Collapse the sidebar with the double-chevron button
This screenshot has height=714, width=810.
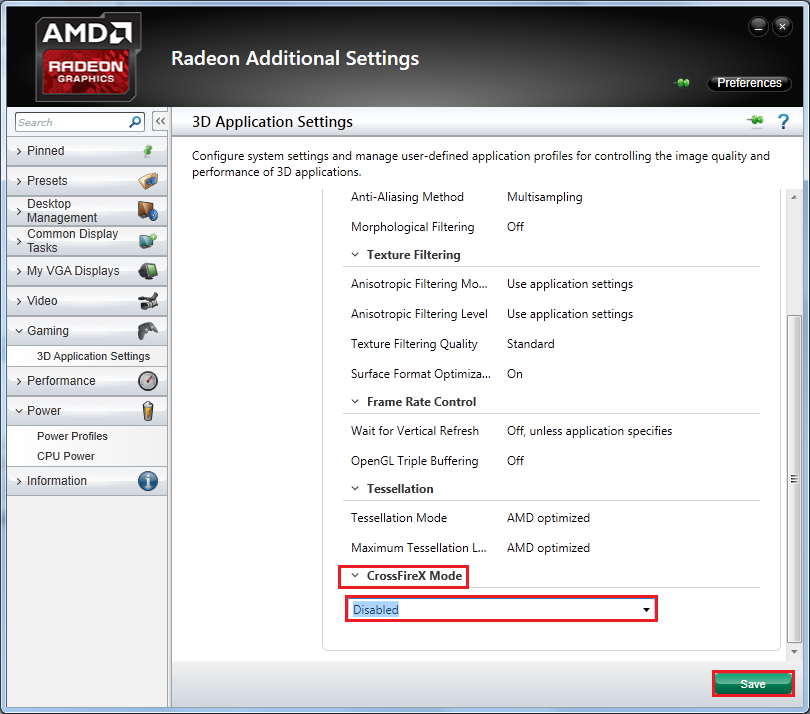pos(160,121)
